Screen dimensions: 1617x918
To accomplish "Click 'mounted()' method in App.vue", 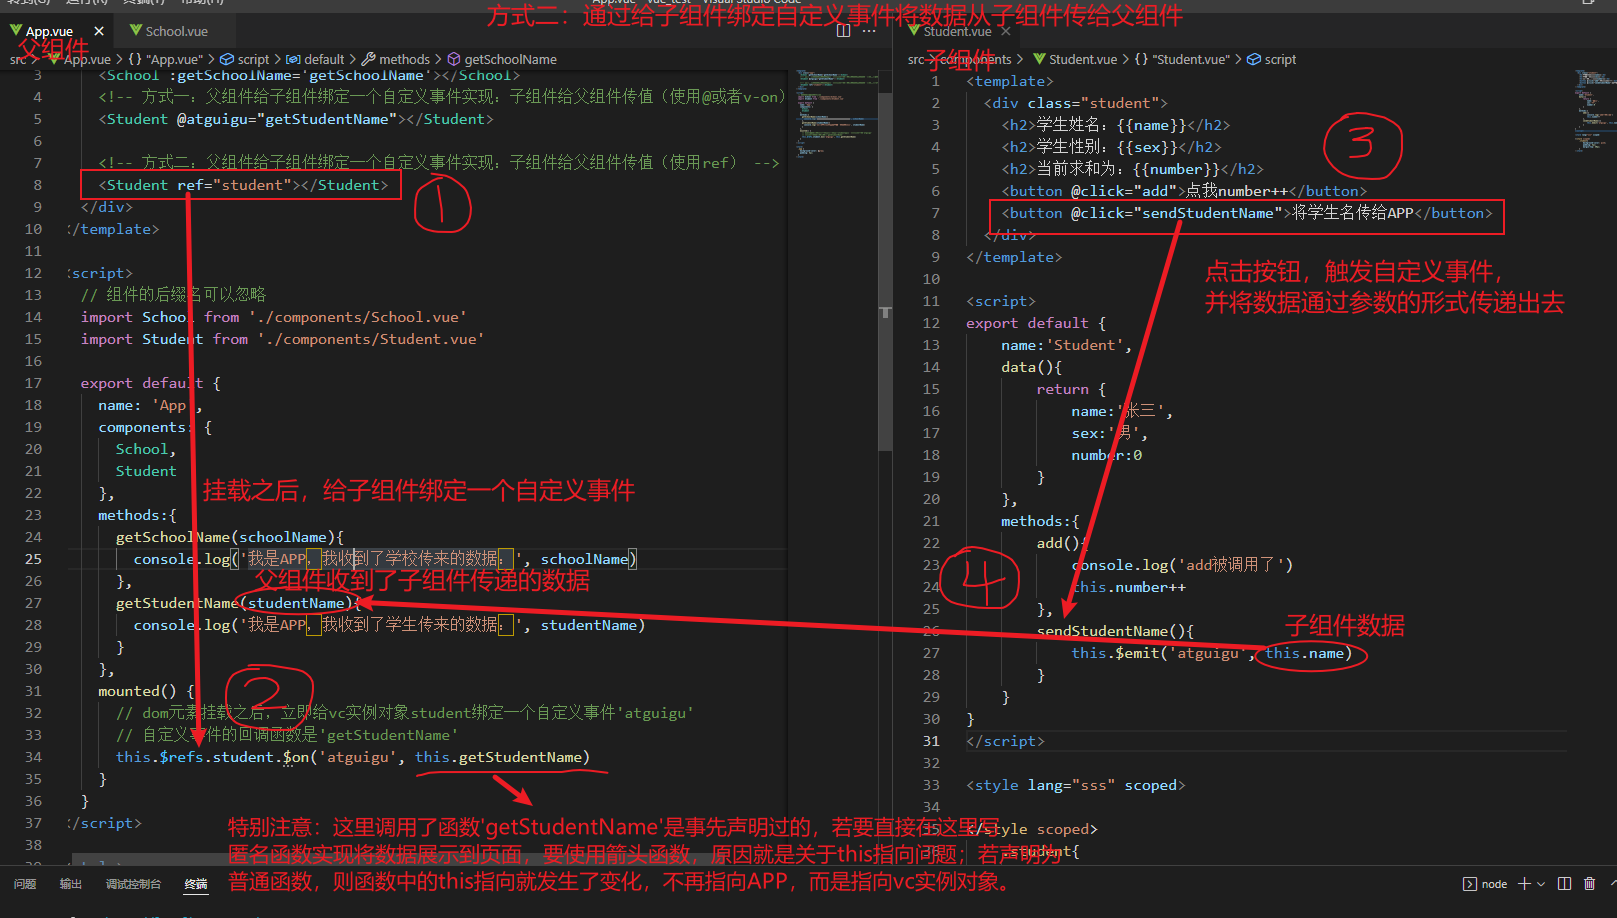I will click(137, 691).
